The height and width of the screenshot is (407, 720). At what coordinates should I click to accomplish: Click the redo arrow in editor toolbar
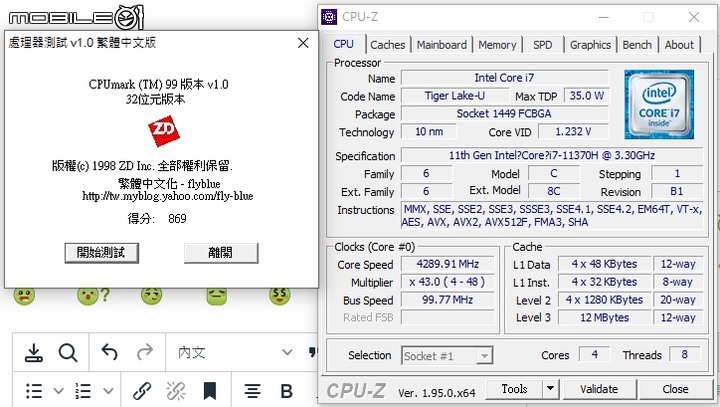pyautogui.click(x=145, y=352)
